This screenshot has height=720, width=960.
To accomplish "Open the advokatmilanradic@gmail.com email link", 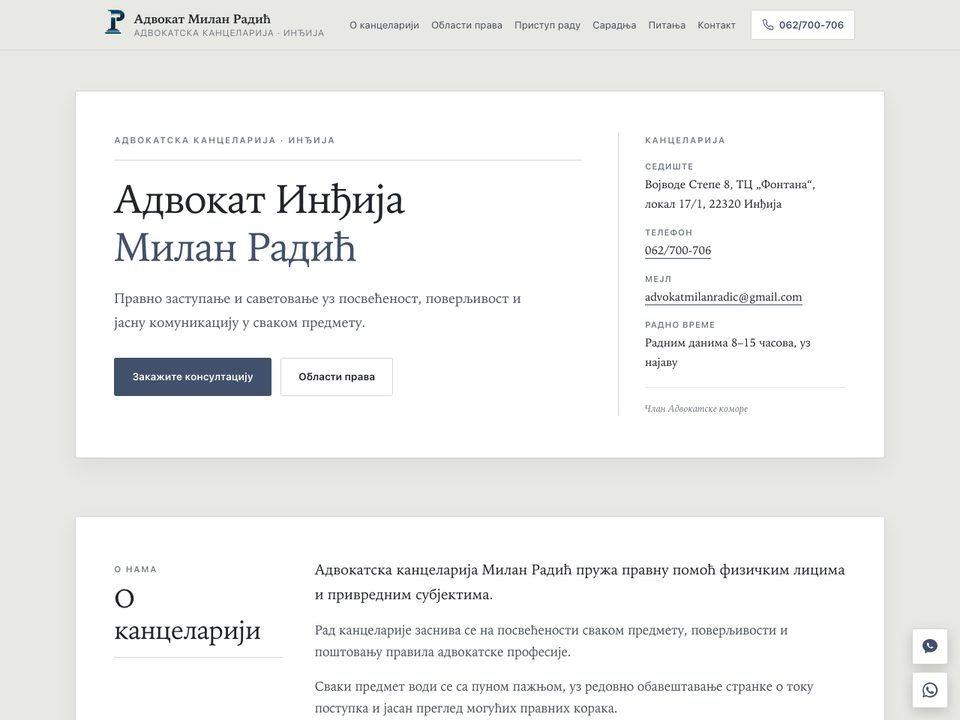I will point(723,297).
